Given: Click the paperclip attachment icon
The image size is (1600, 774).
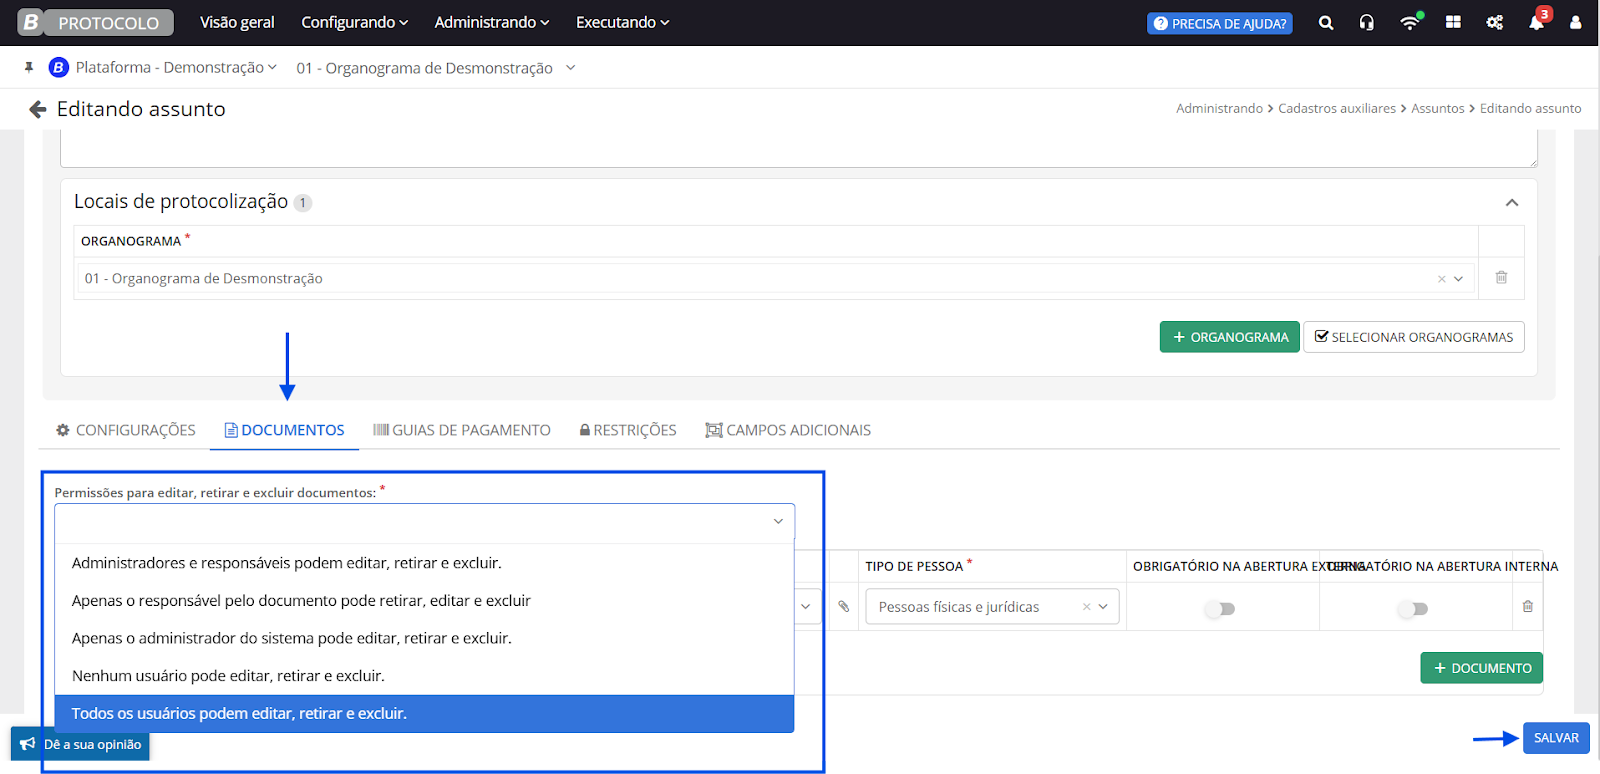Looking at the screenshot, I should [x=844, y=607].
